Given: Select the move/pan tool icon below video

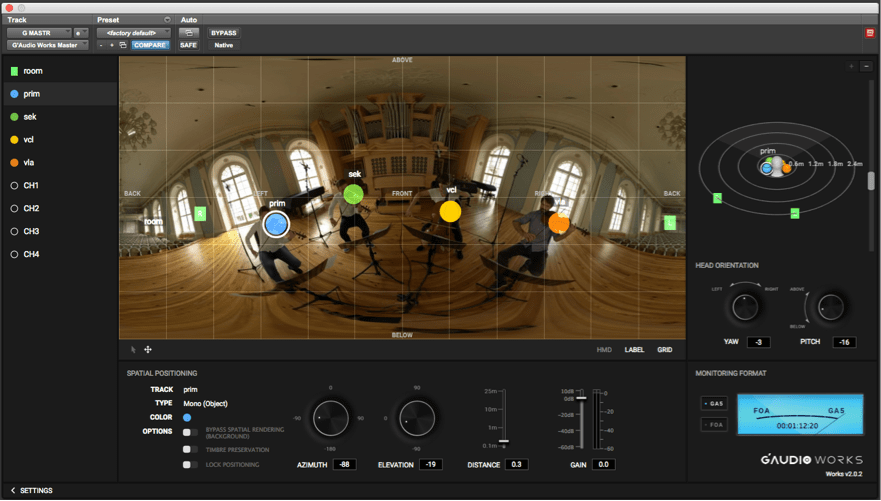Looking at the screenshot, I should pos(148,350).
